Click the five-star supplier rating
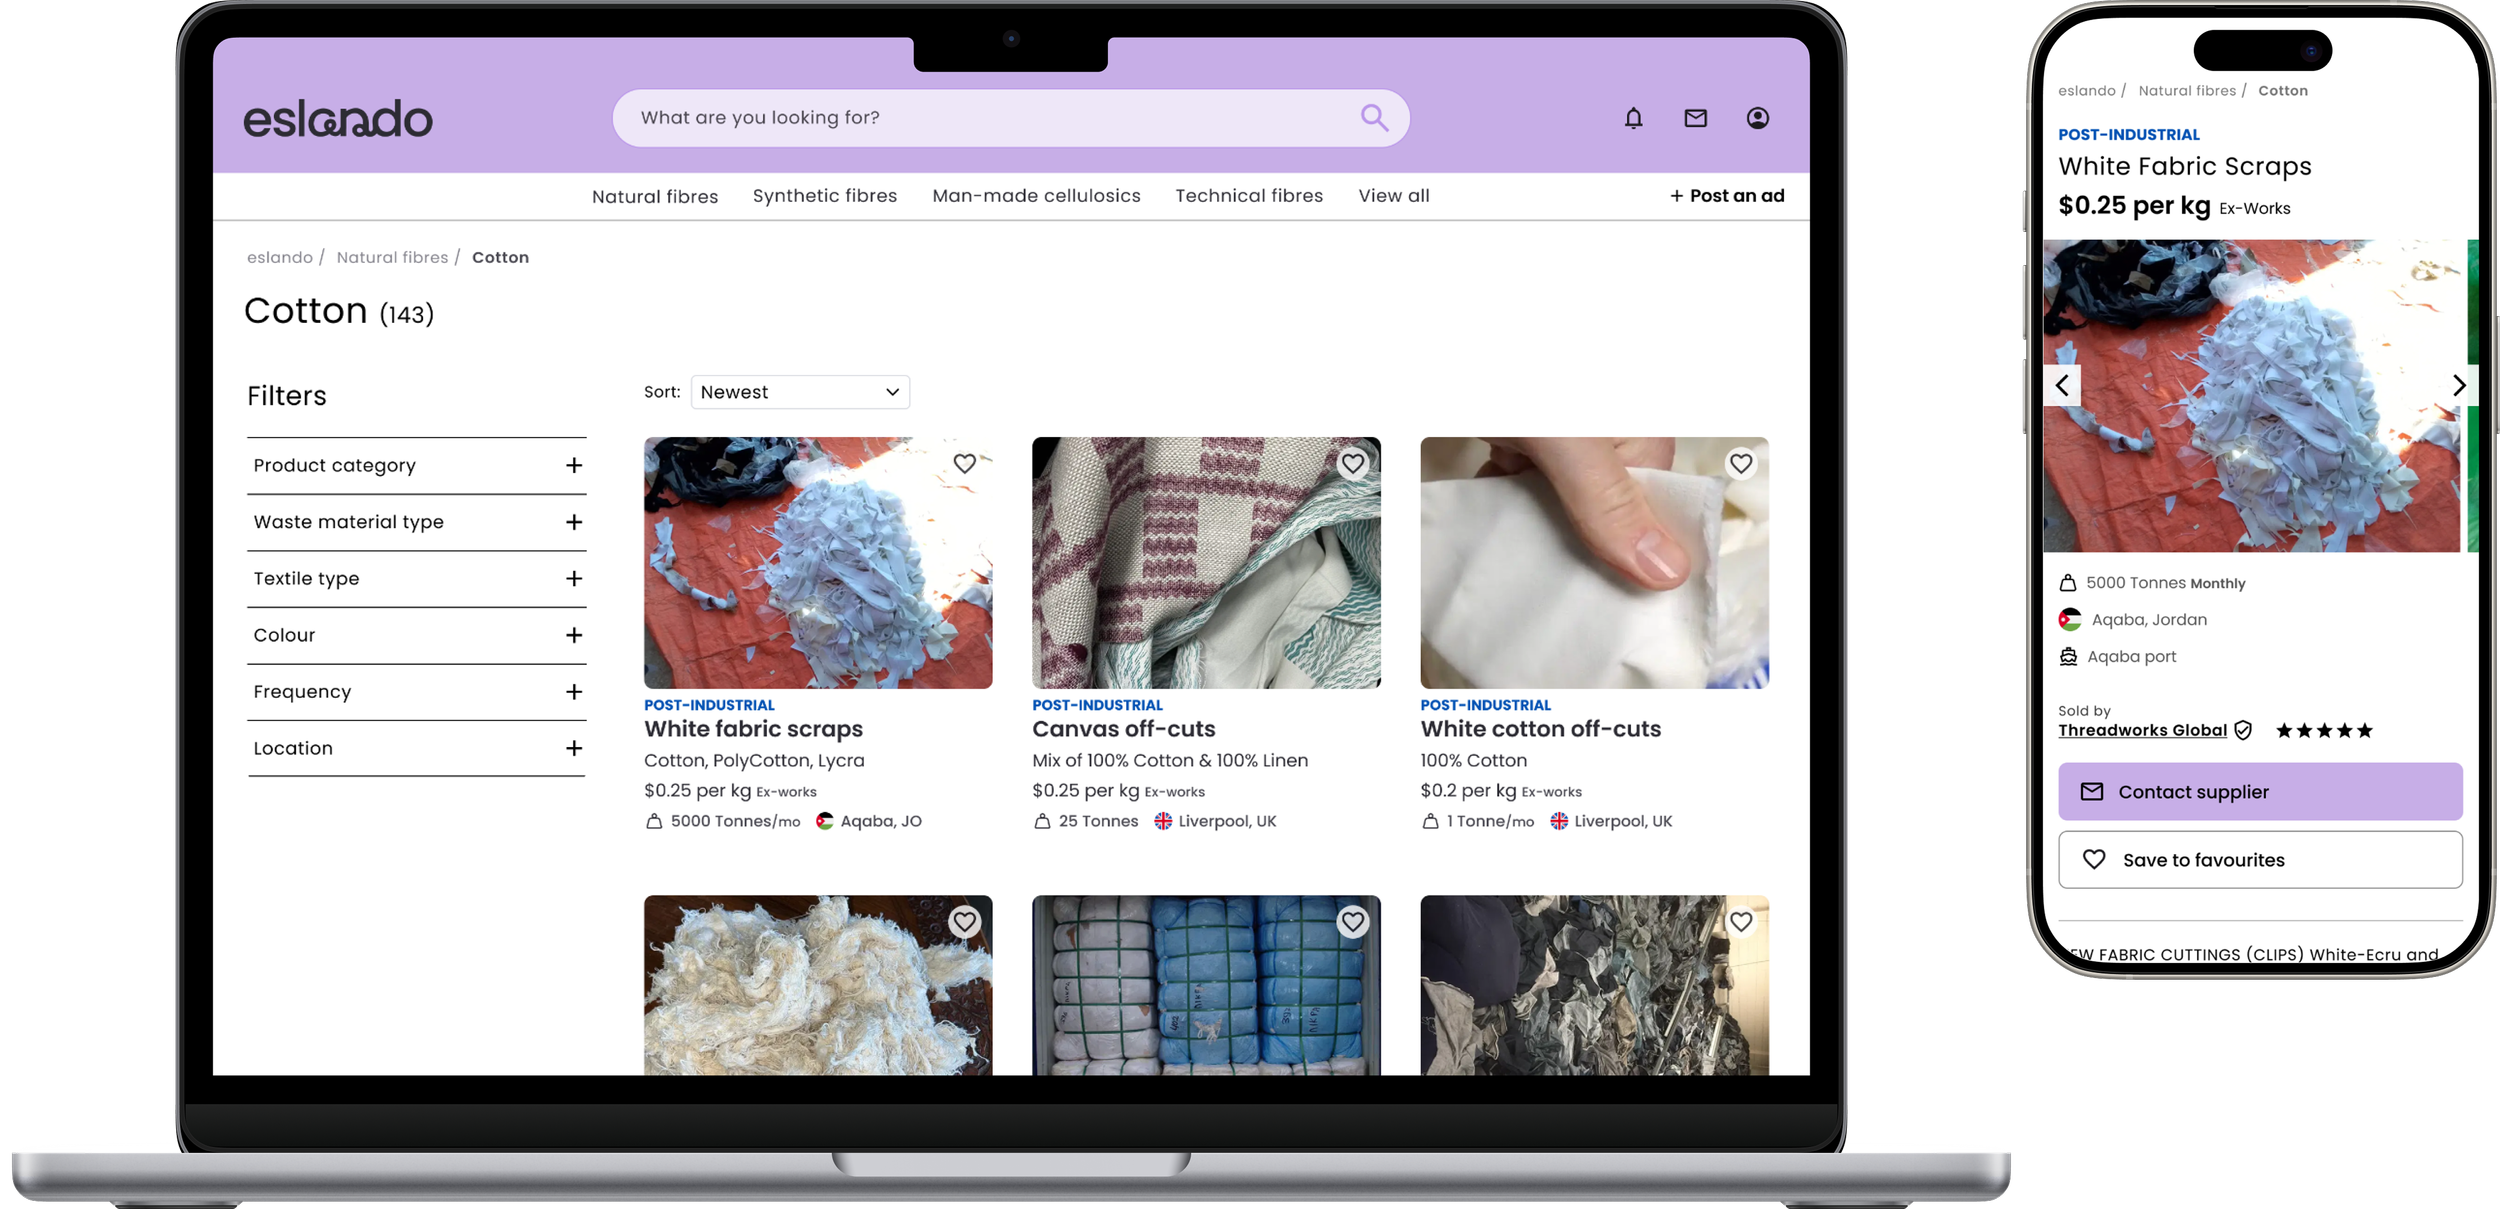Image resolution: width=2500 pixels, height=1209 pixels. [x=2323, y=731]
